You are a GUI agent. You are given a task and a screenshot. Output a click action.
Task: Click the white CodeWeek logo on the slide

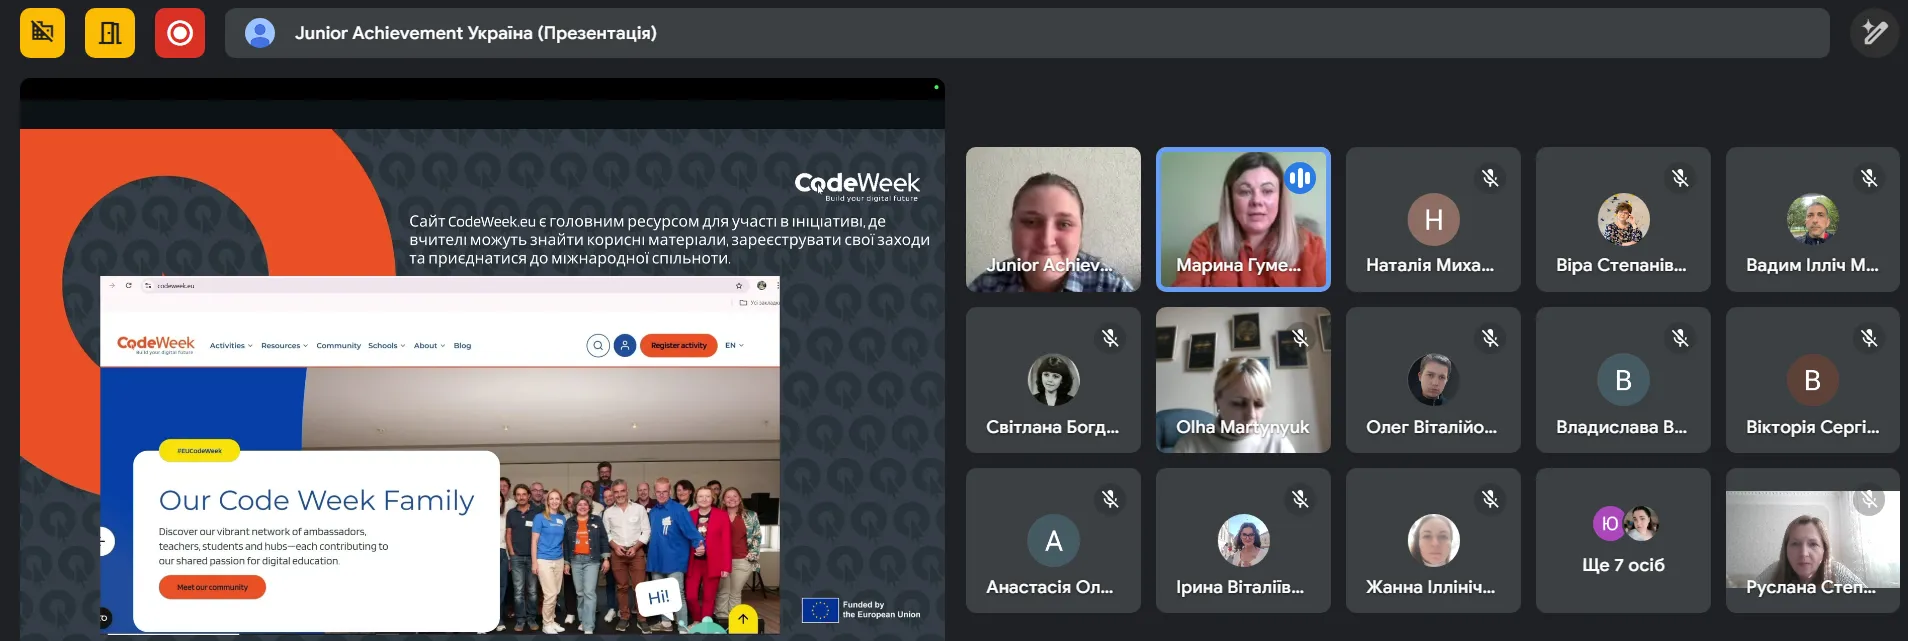857,185
